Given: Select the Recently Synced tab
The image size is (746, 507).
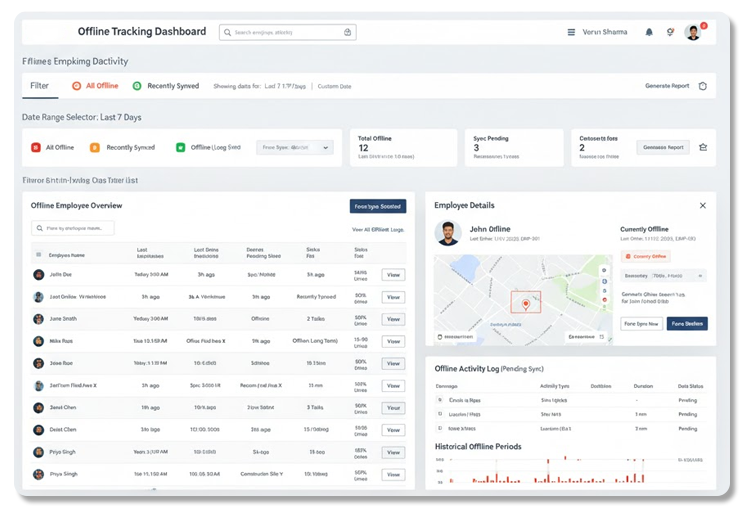Looking at the screenshot, I should (x=172, y=86).
